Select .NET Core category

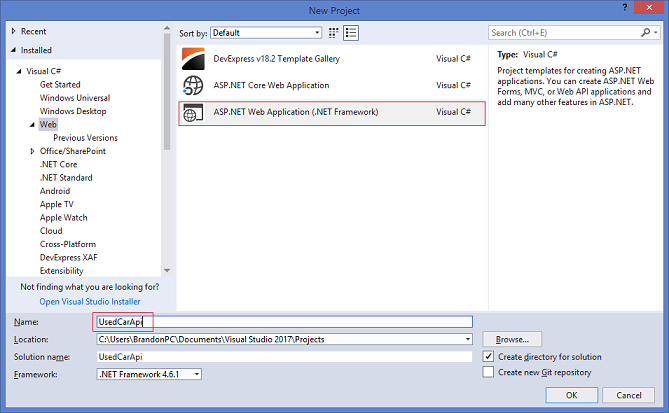point(58,164)
